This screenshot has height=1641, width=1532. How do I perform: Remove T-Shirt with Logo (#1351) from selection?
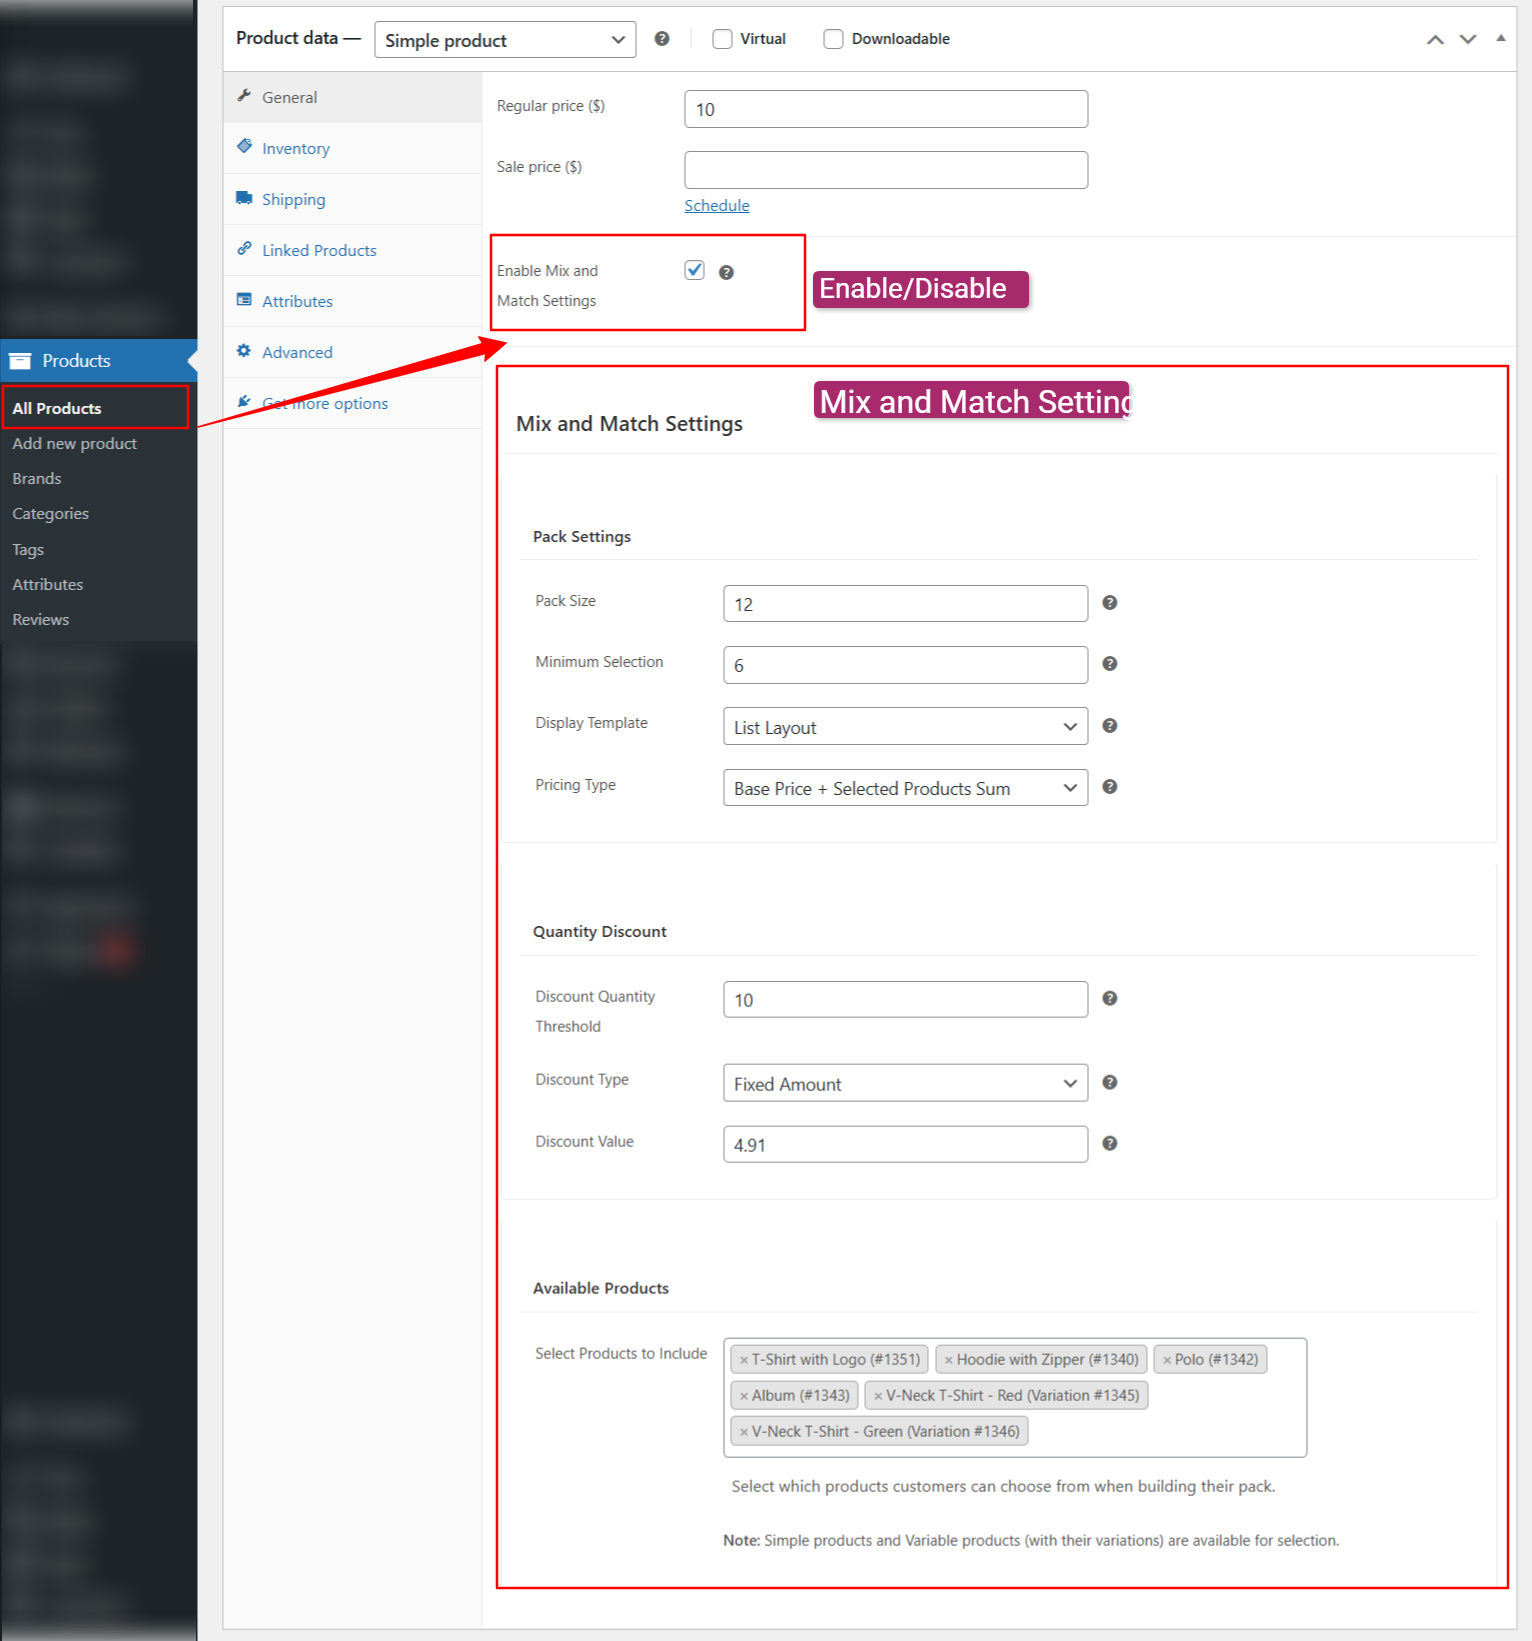tap(744, 1360)
